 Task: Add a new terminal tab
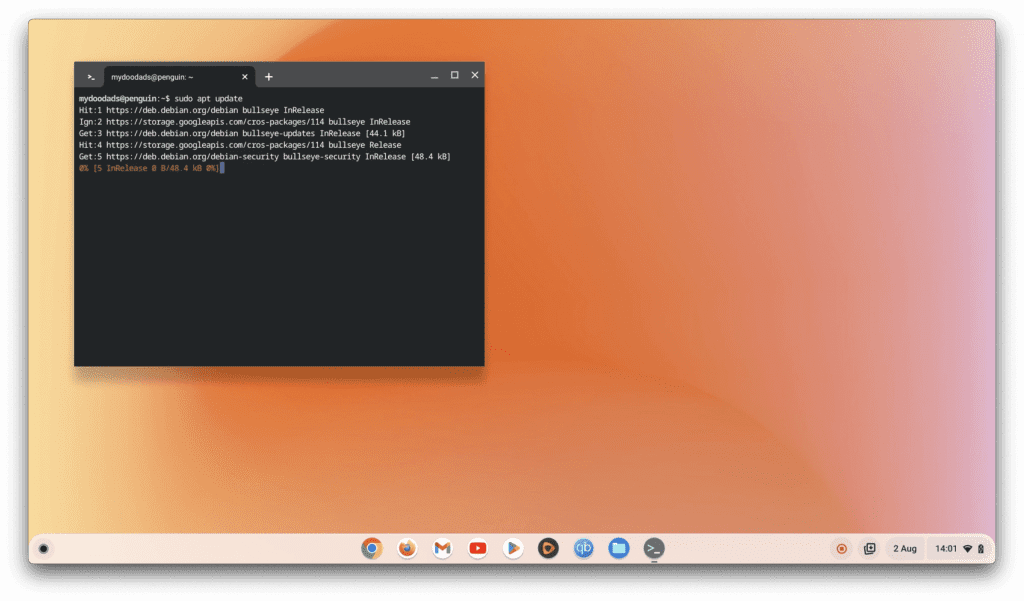click(268, 77)
